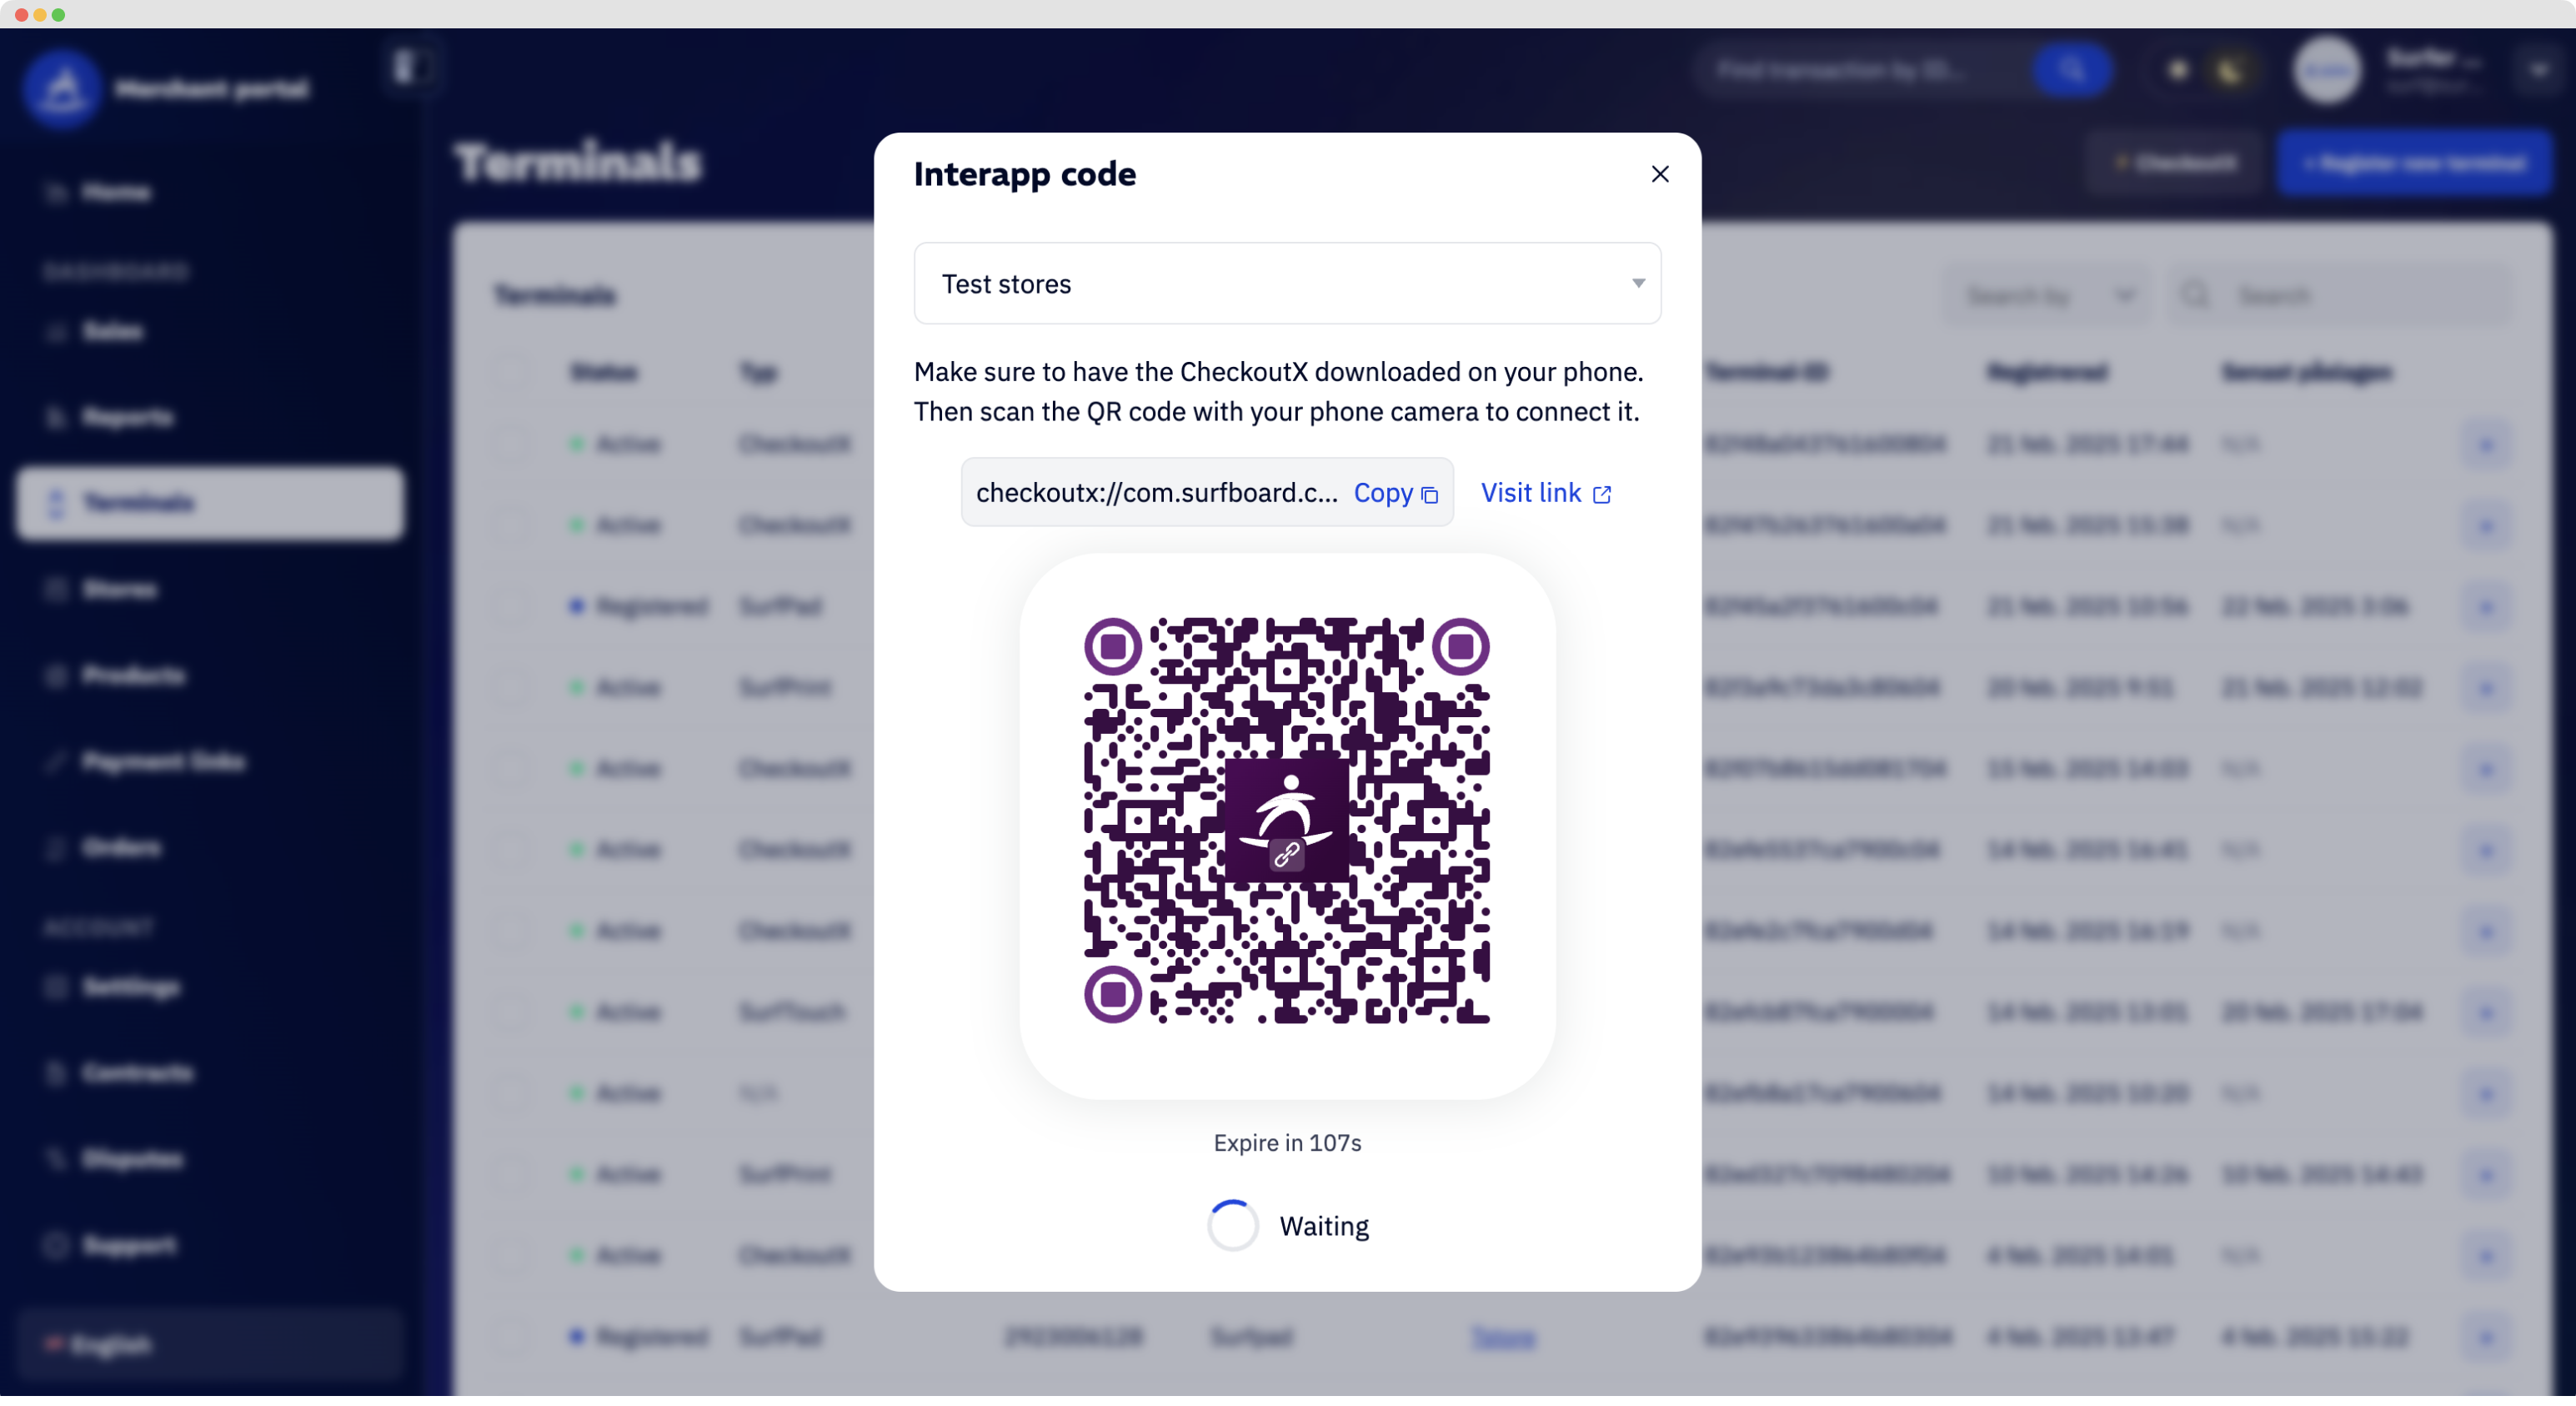Screen dimensions: 2576x1406
Task: Click the external link icon beside Visit link
Action: [x=1602, y=495]
